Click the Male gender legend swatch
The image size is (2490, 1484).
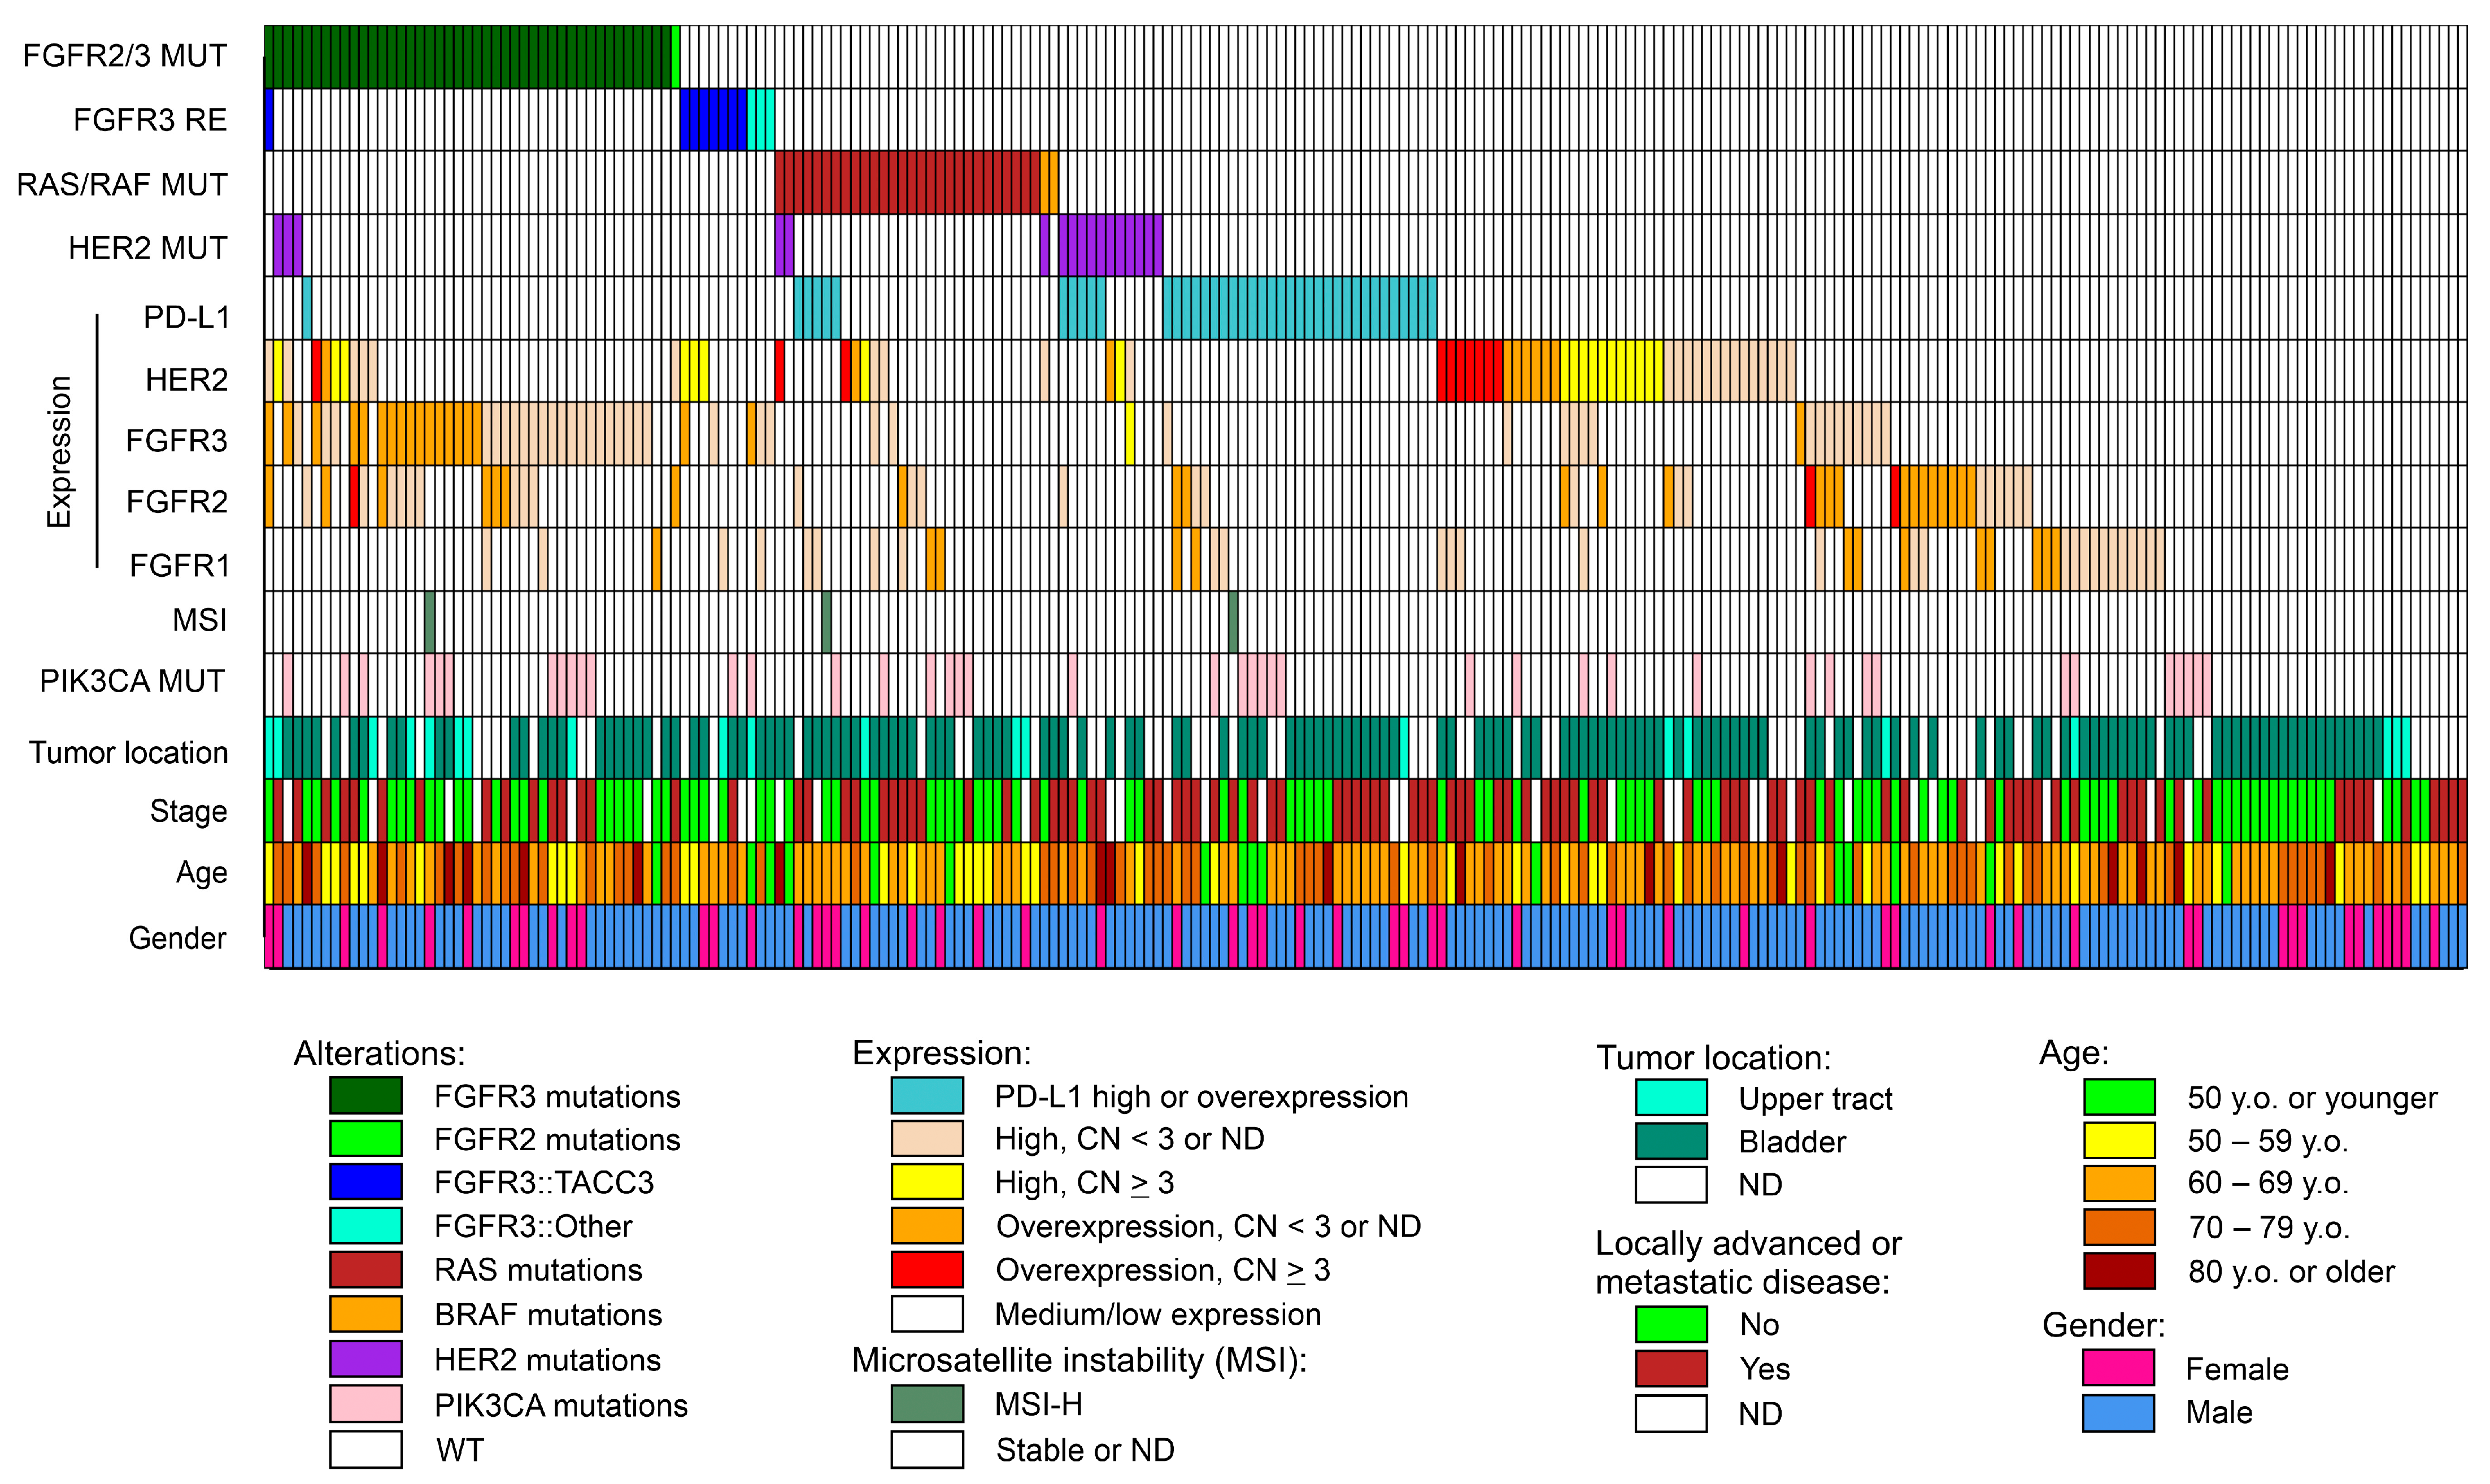pyautogui.click(x=2118, y=1413)
